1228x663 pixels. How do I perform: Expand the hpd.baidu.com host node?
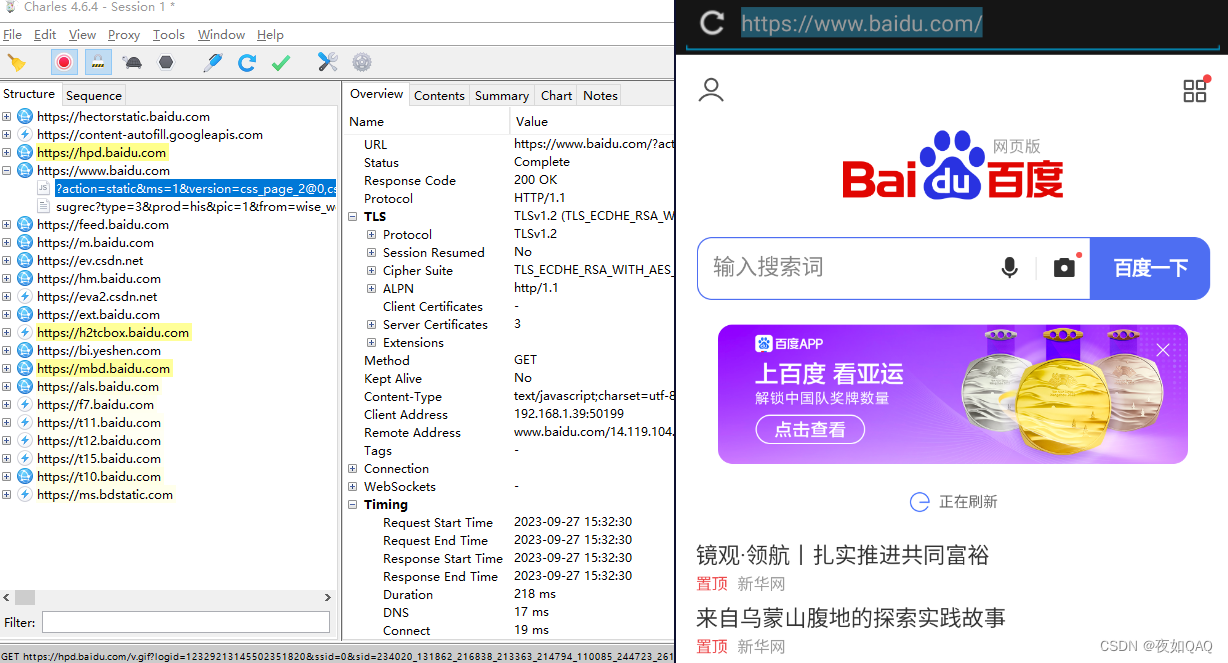(6, 153)
